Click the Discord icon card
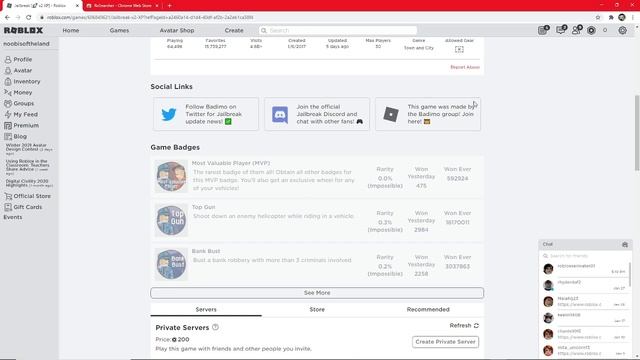 click(x=317, y=114)
